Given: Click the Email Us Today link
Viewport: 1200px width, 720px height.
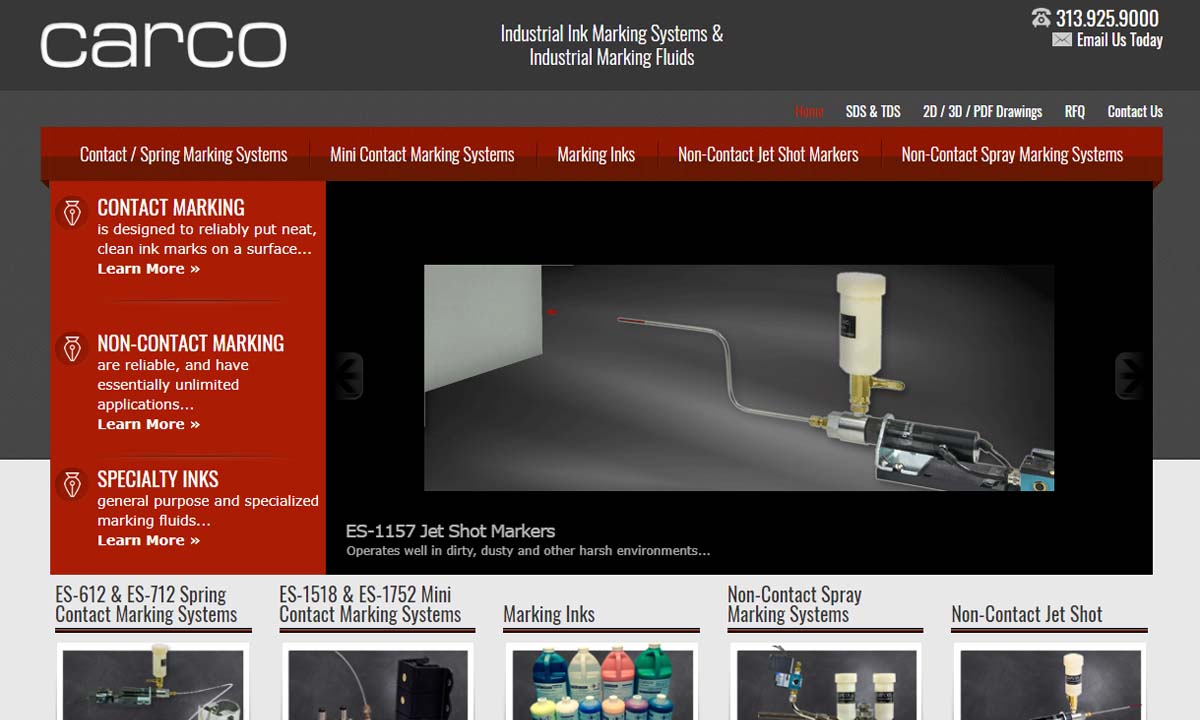Looking at the screenshot, I should [x=1119, y=40].
